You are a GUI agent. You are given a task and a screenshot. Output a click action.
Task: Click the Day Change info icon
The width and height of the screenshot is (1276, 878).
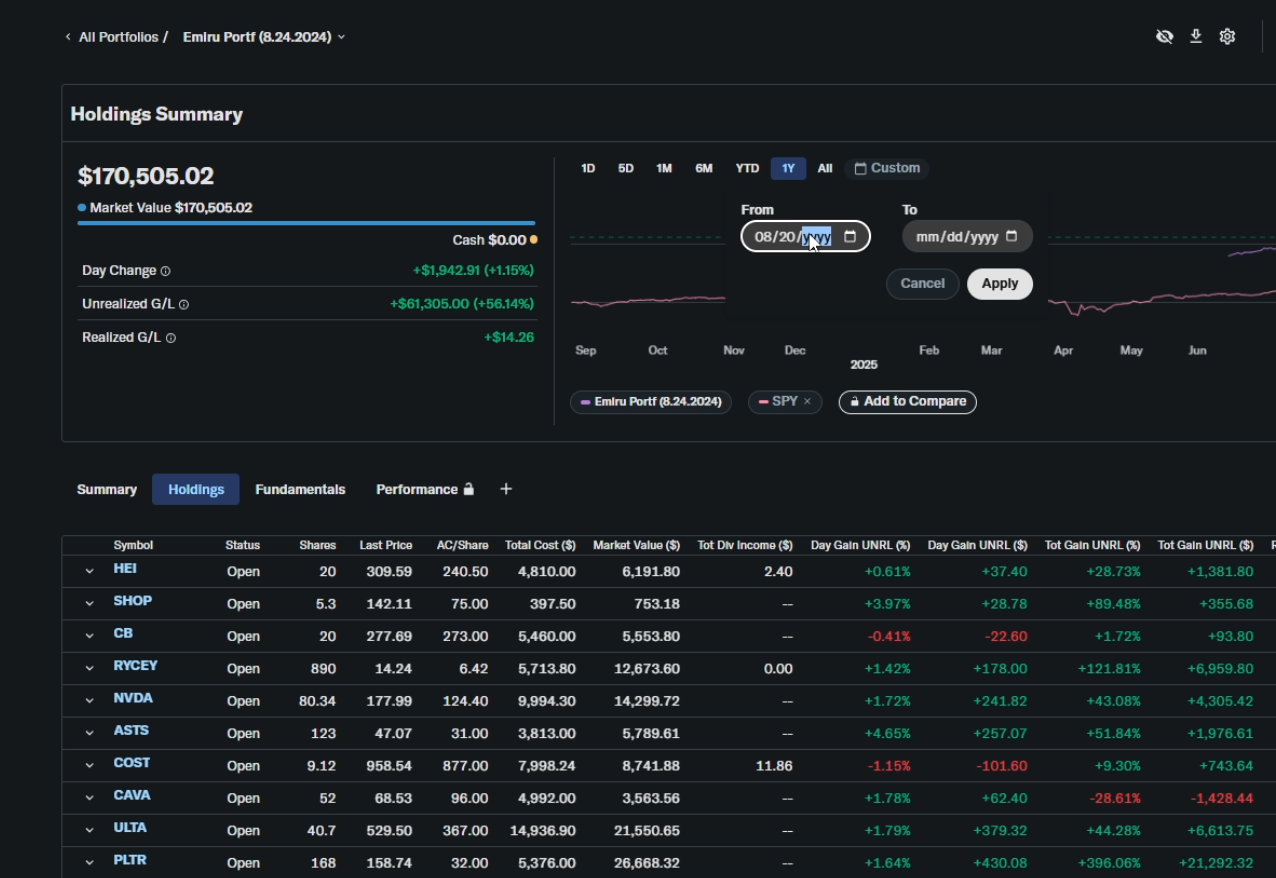166,271
